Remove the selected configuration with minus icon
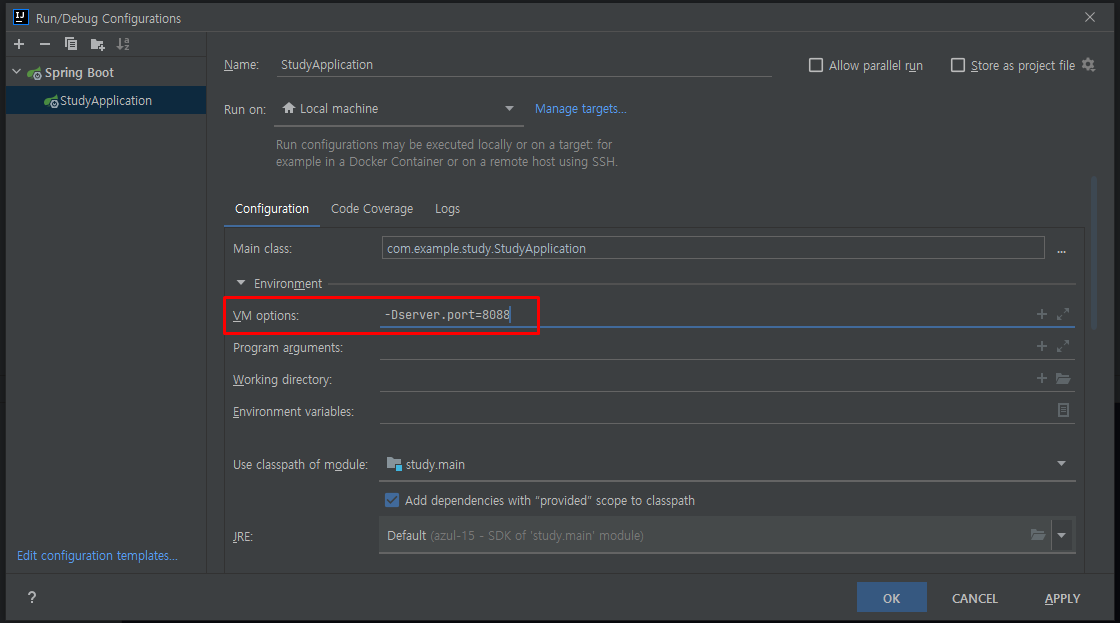The image size is (1120, 623). point(45,44)
